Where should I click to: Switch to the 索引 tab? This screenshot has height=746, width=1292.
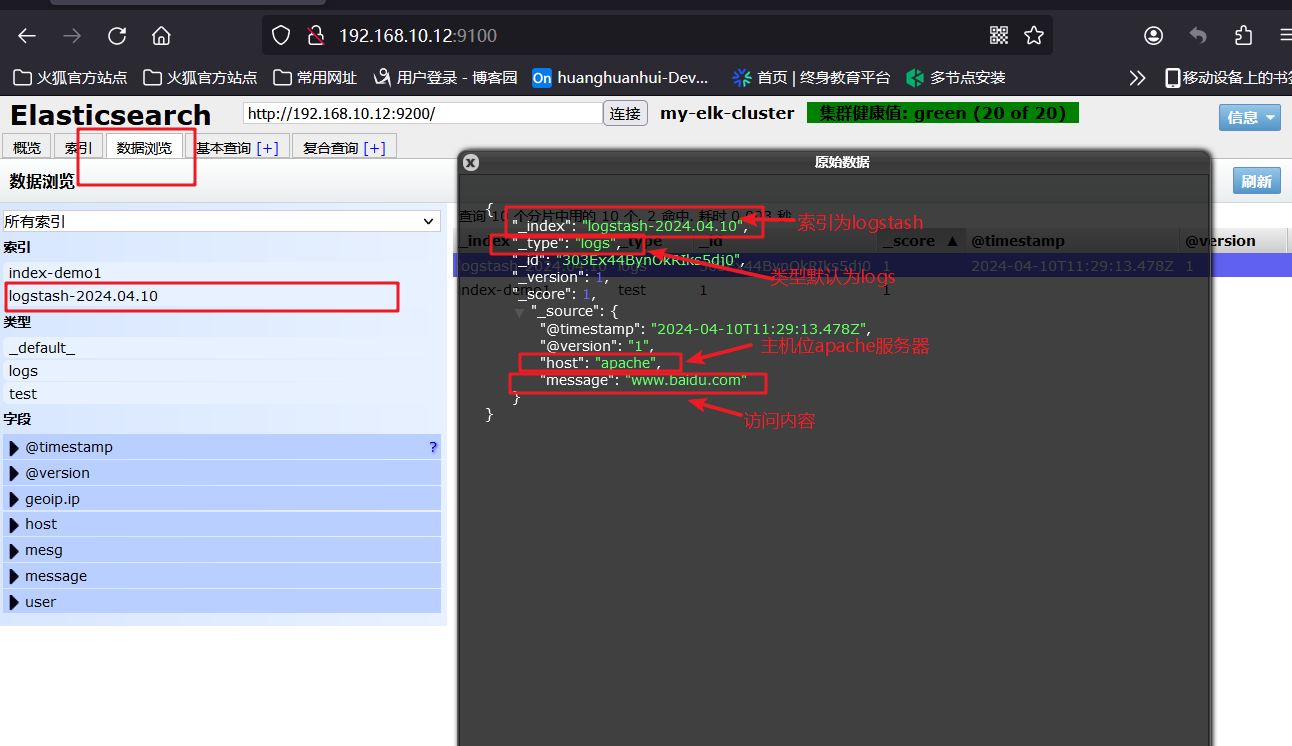78,148
